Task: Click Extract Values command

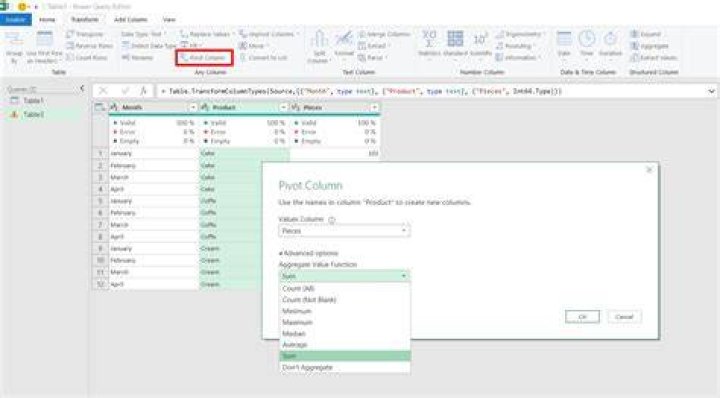Action: coord(654,58)
